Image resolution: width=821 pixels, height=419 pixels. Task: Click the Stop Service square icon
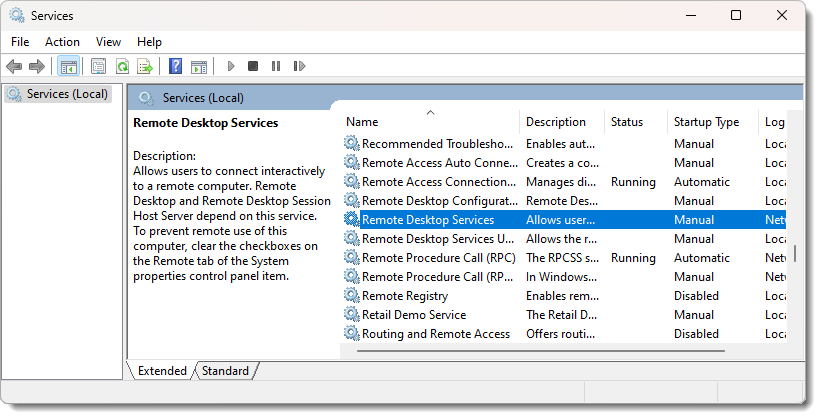pos(253,67)
